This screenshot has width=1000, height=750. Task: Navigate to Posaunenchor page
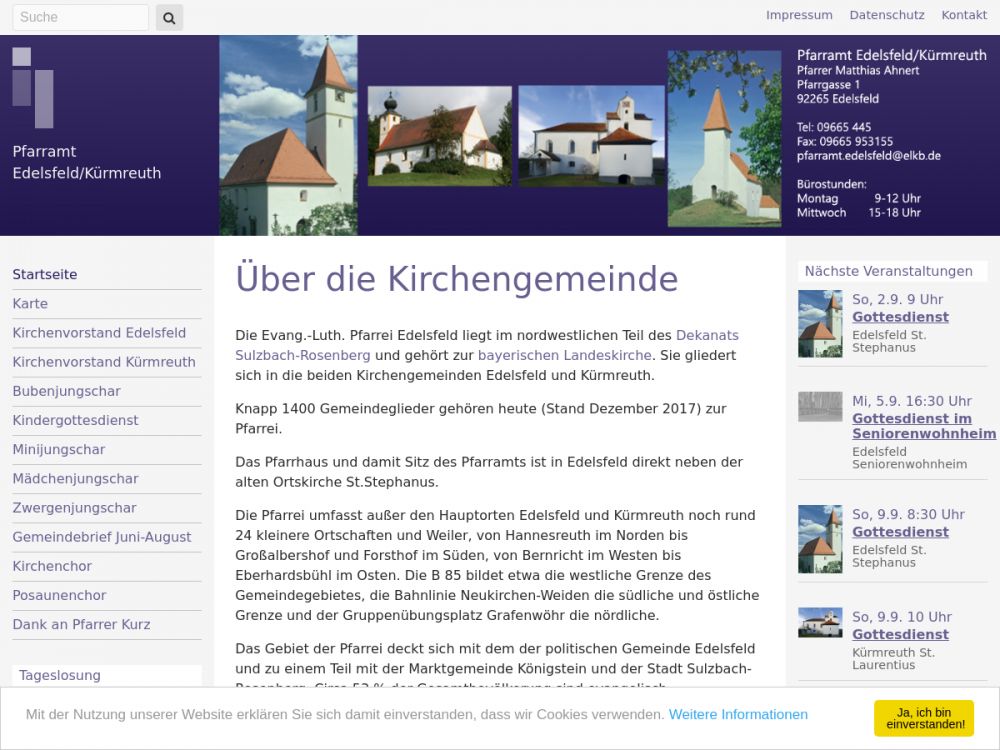(x=58, y=595)
